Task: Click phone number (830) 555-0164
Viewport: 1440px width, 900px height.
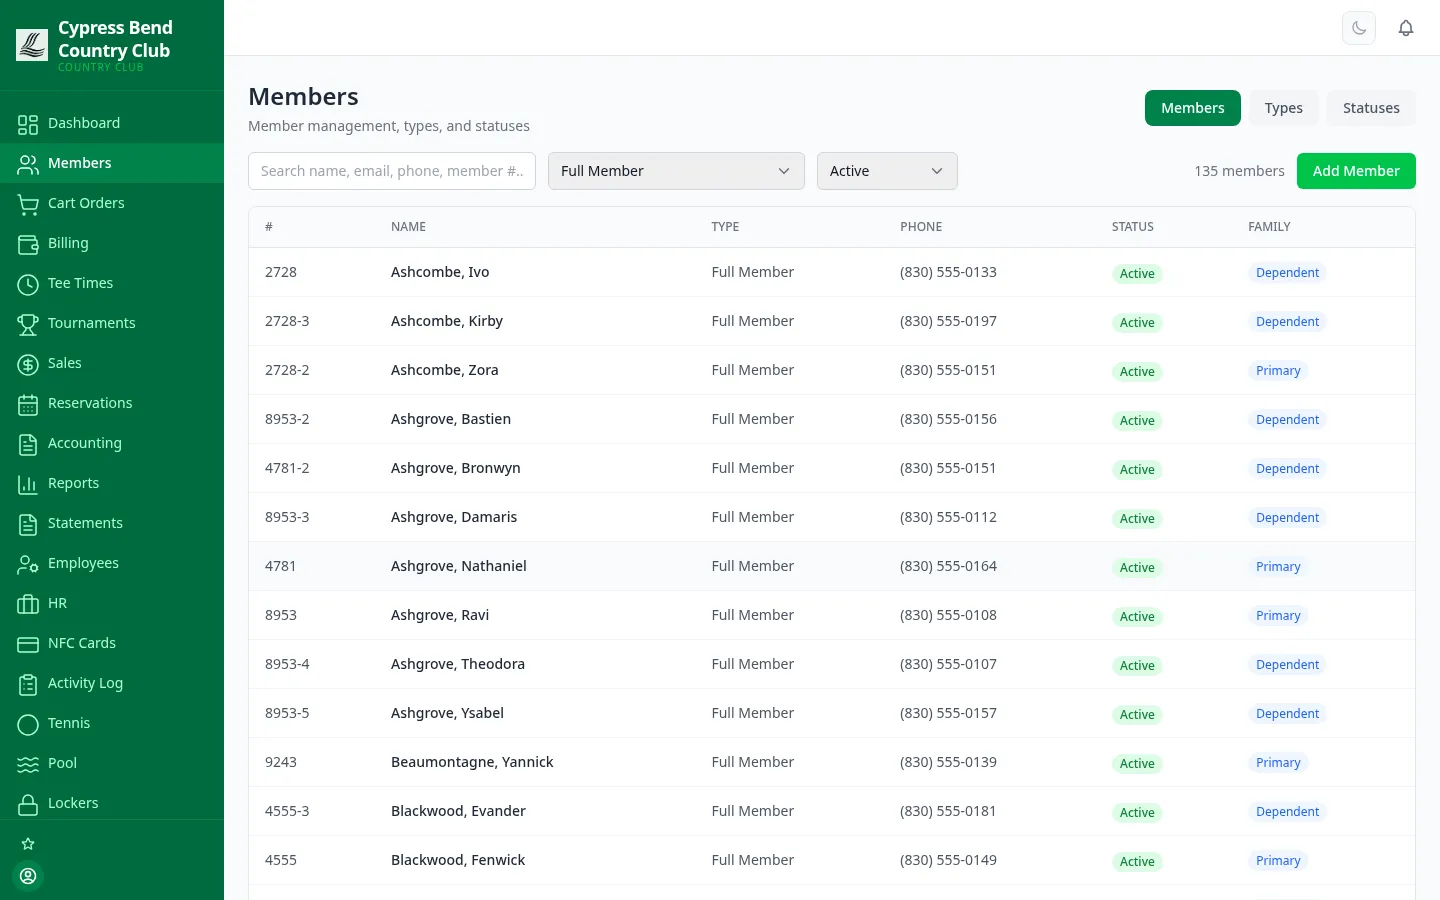Action: (x=948, y=566)
